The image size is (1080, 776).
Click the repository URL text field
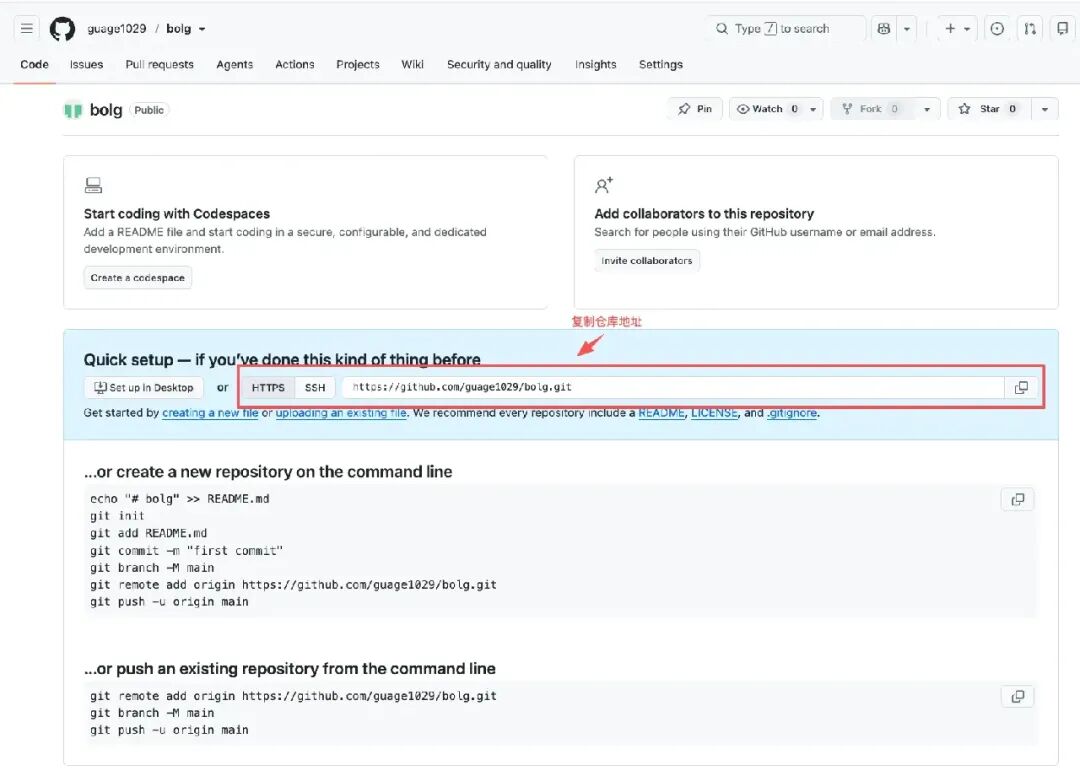[x=673, y=387]
